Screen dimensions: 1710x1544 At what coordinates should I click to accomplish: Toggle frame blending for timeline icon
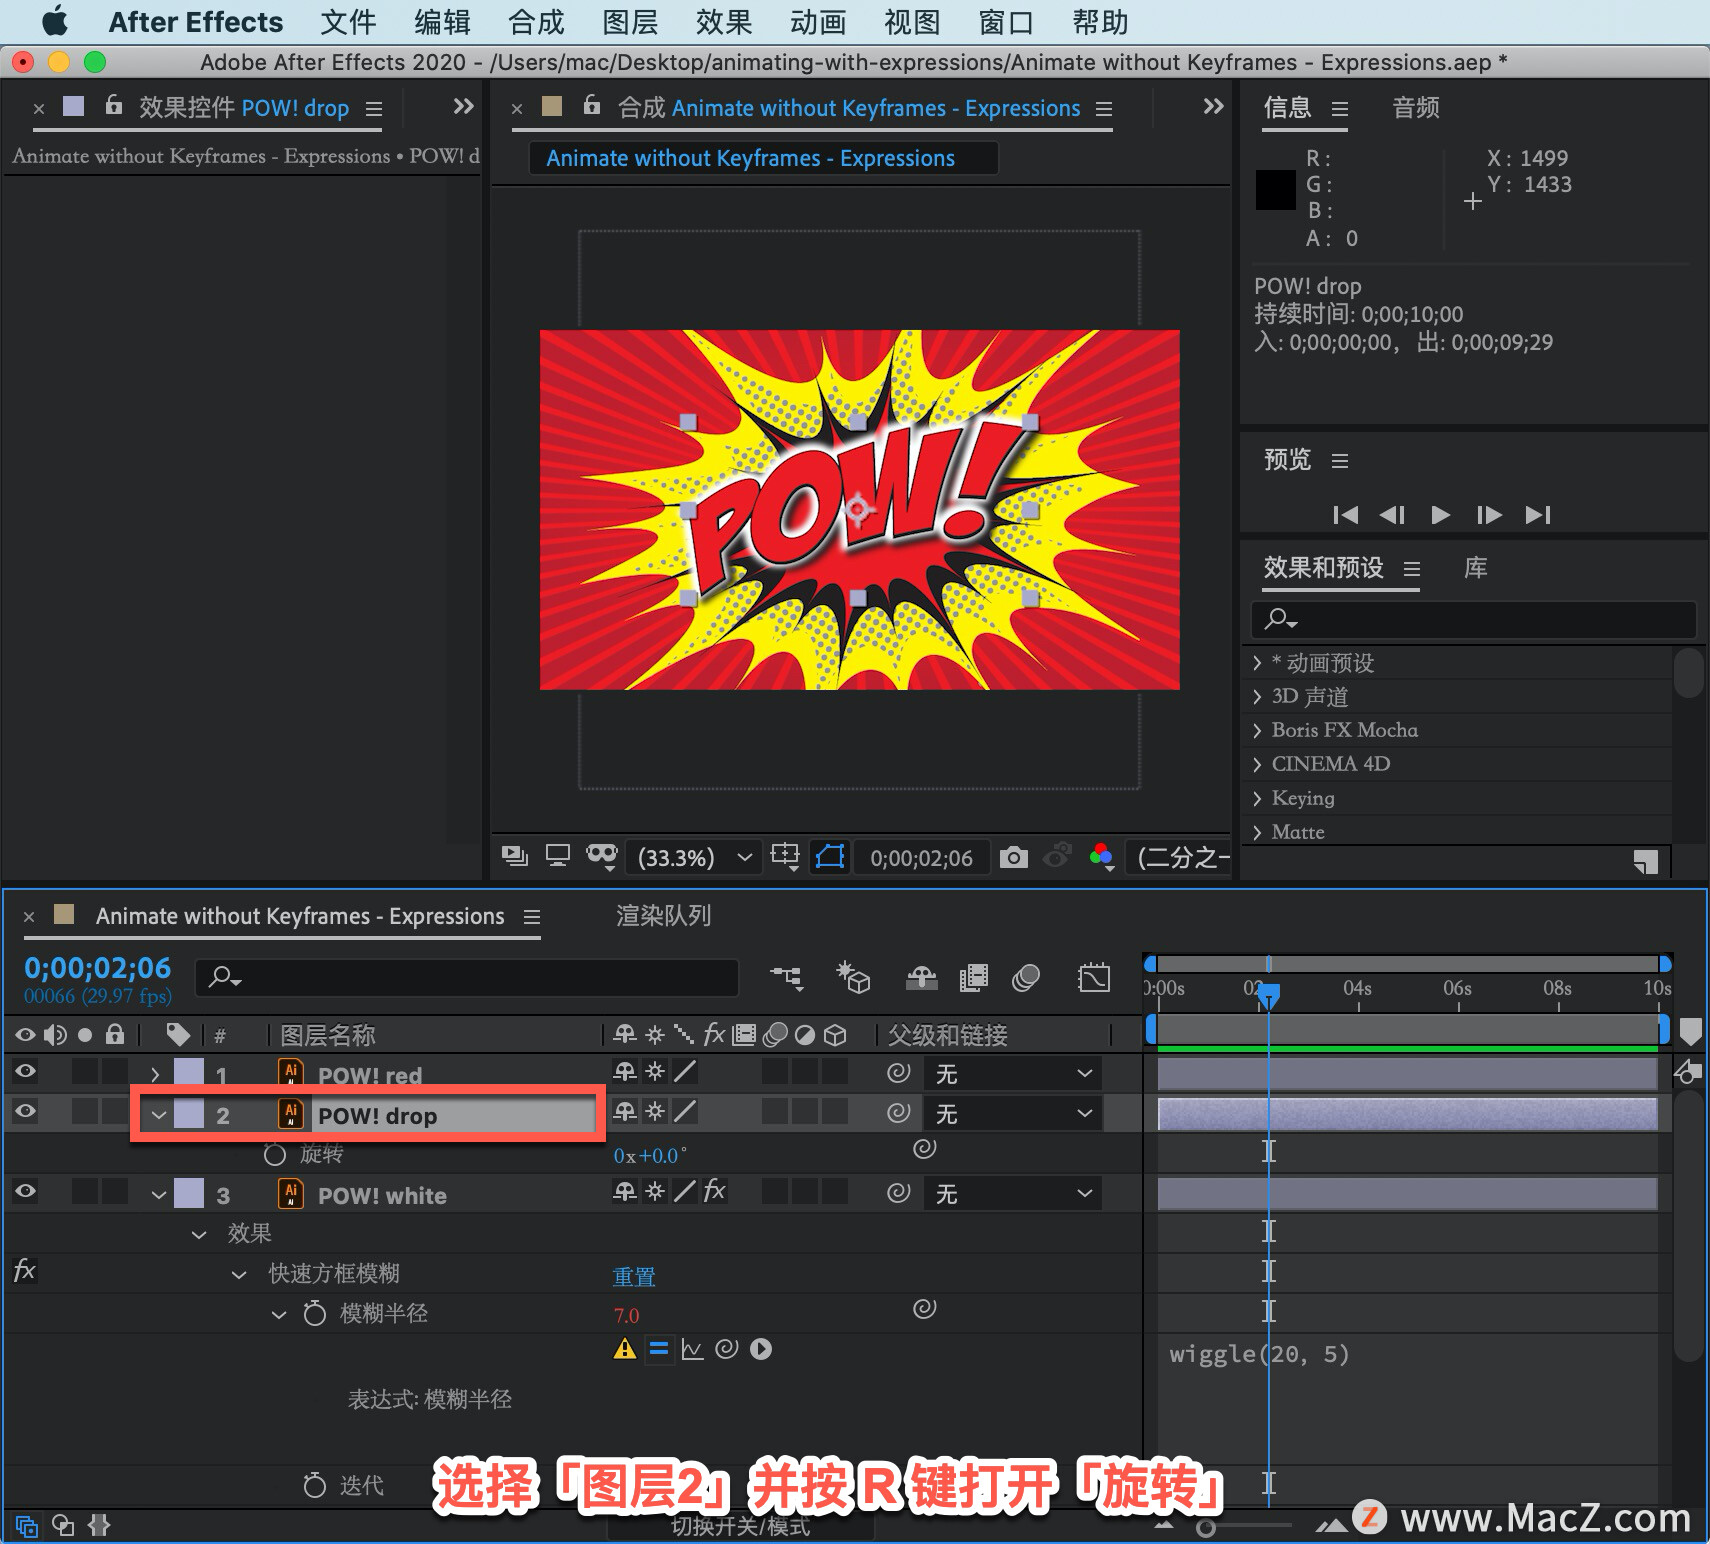click(x=973, y=977)
